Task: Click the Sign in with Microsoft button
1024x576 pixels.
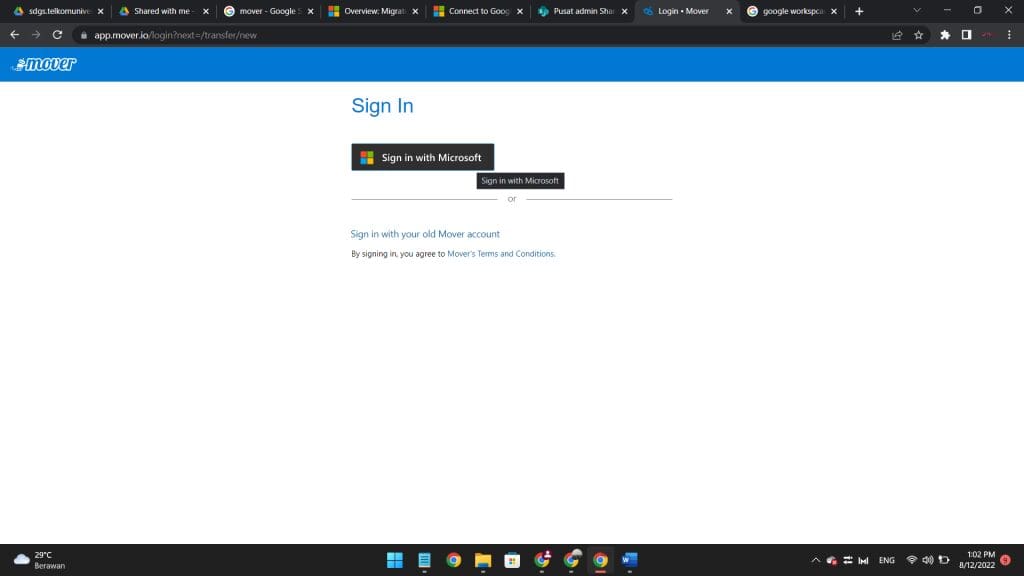Action: [423, 157]
